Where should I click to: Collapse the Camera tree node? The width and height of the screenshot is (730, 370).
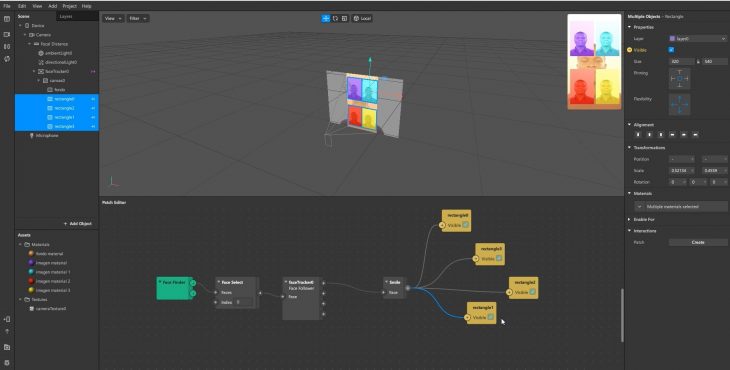pyautogui.click(x=25, y=35)
